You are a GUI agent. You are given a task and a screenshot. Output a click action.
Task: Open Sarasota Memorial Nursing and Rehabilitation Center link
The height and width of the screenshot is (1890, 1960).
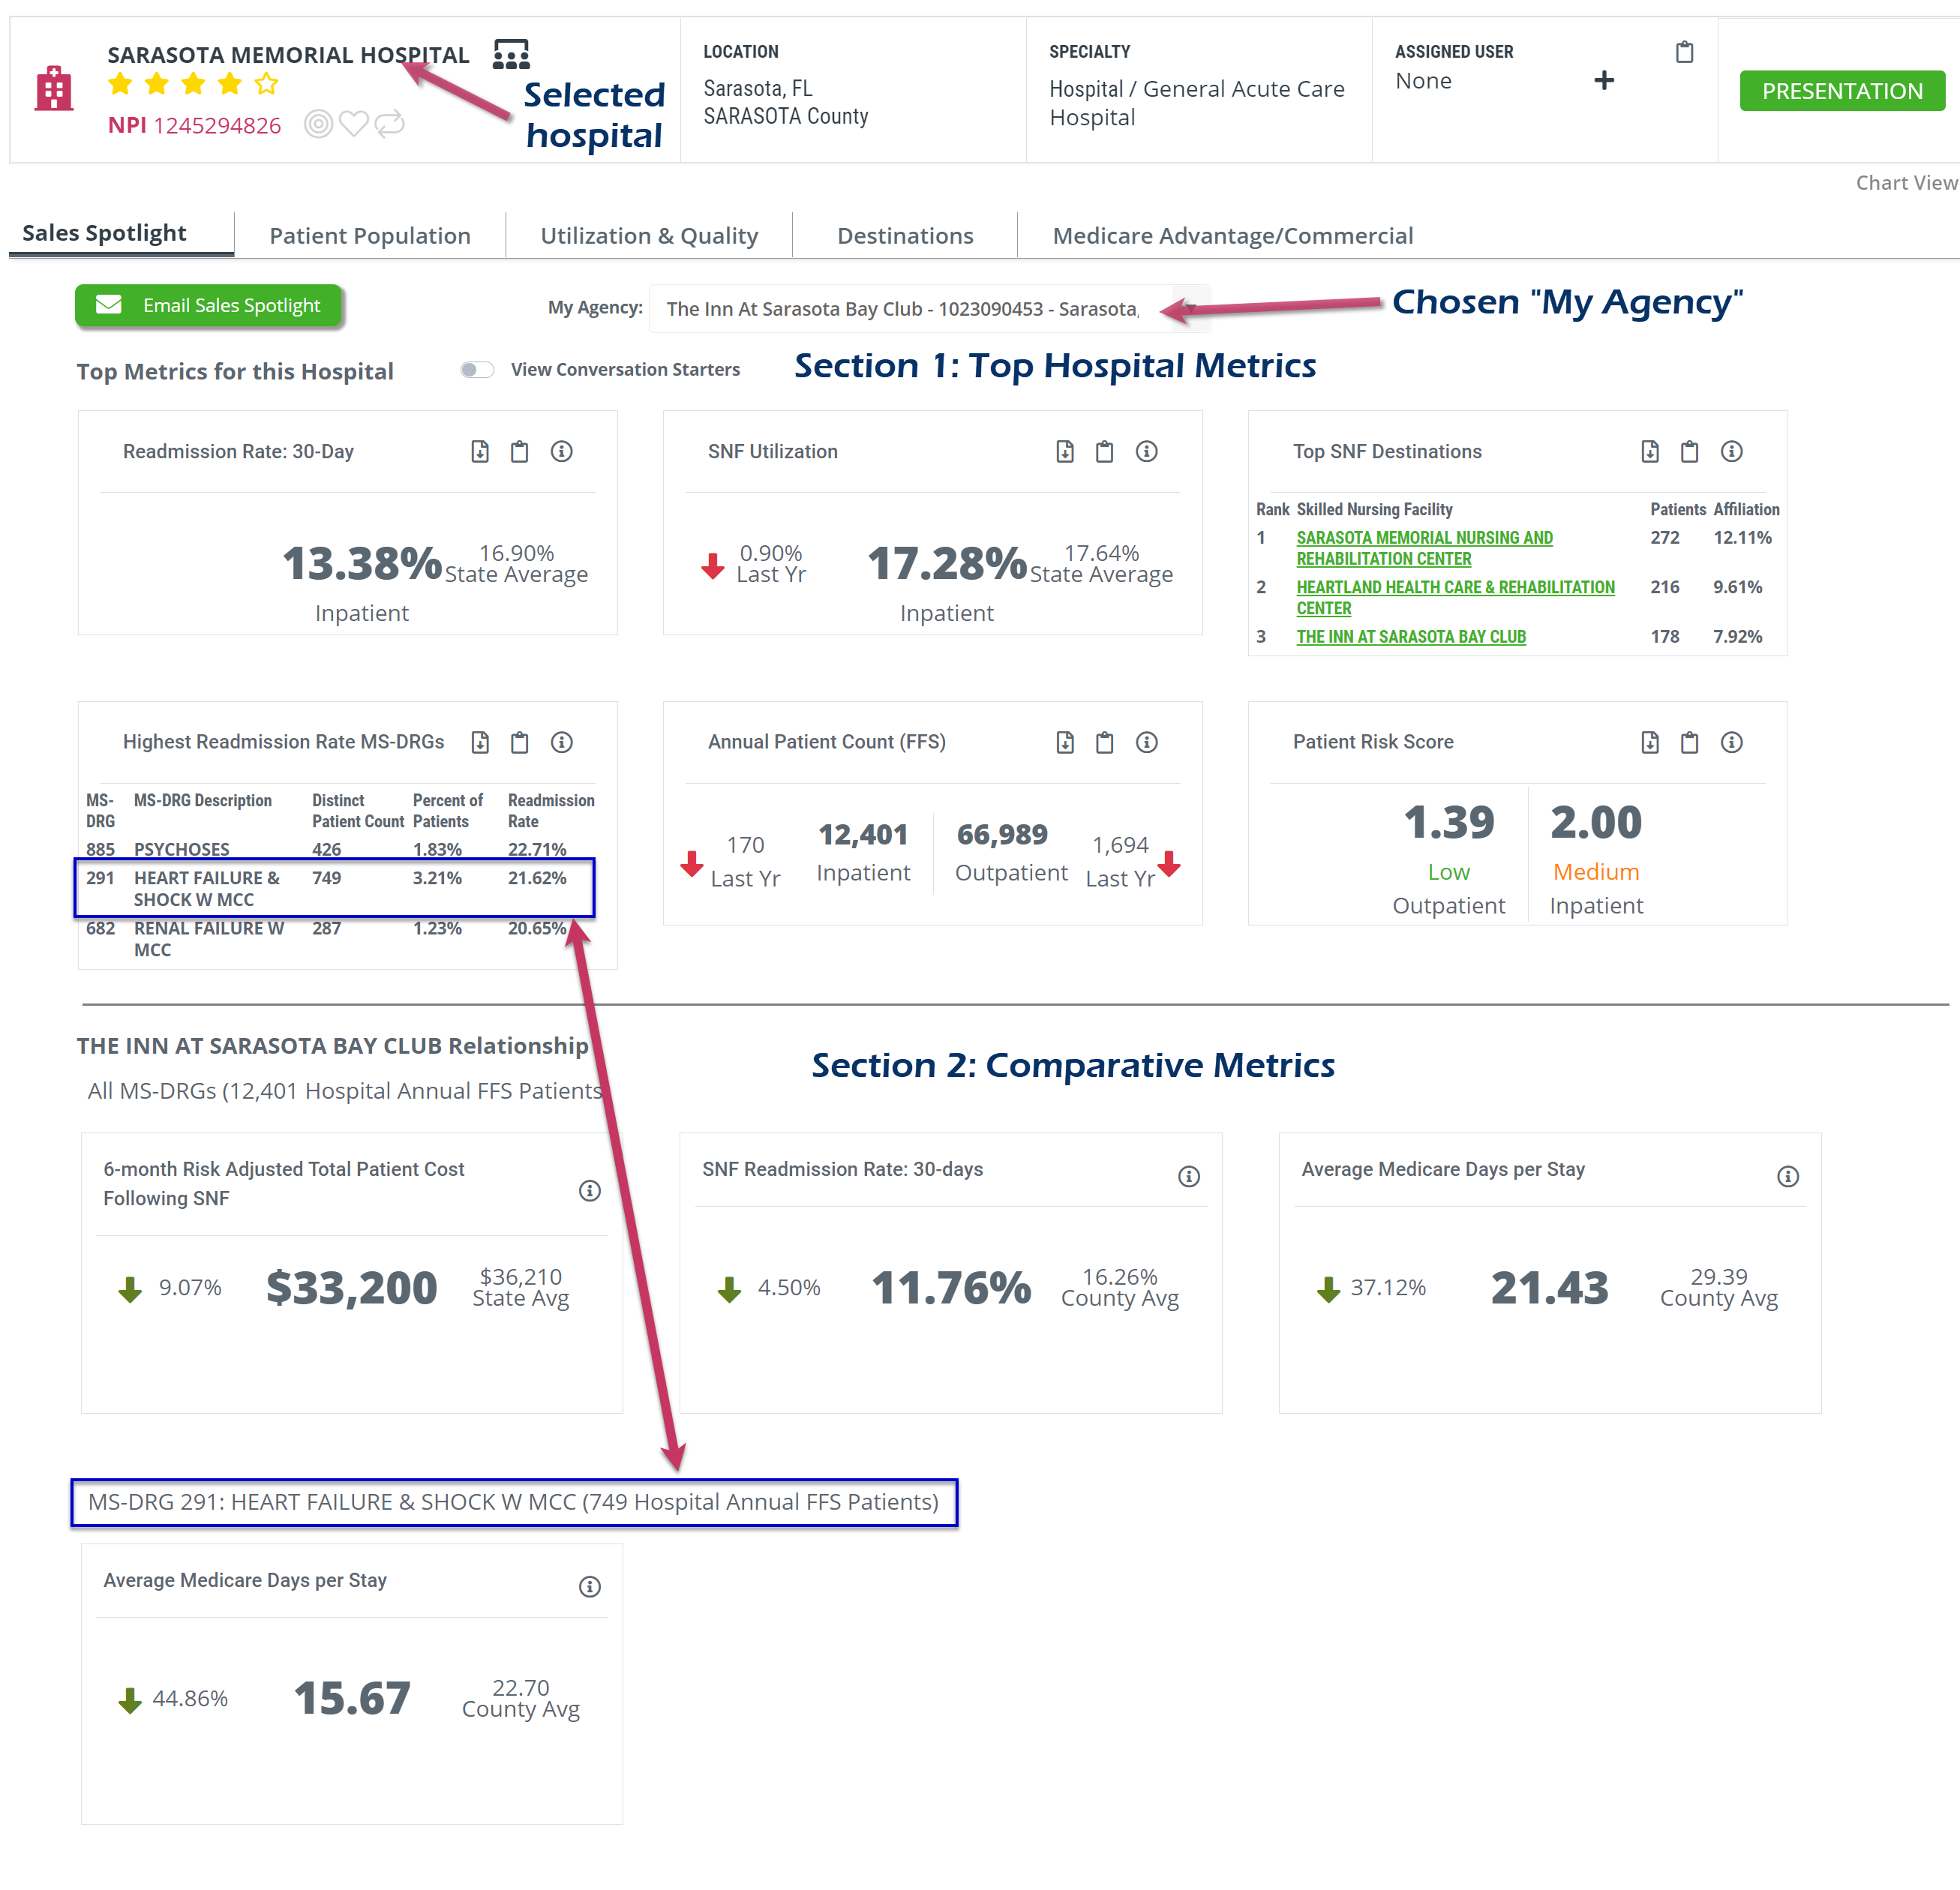pyautogui.click(x=1424, y=548)
